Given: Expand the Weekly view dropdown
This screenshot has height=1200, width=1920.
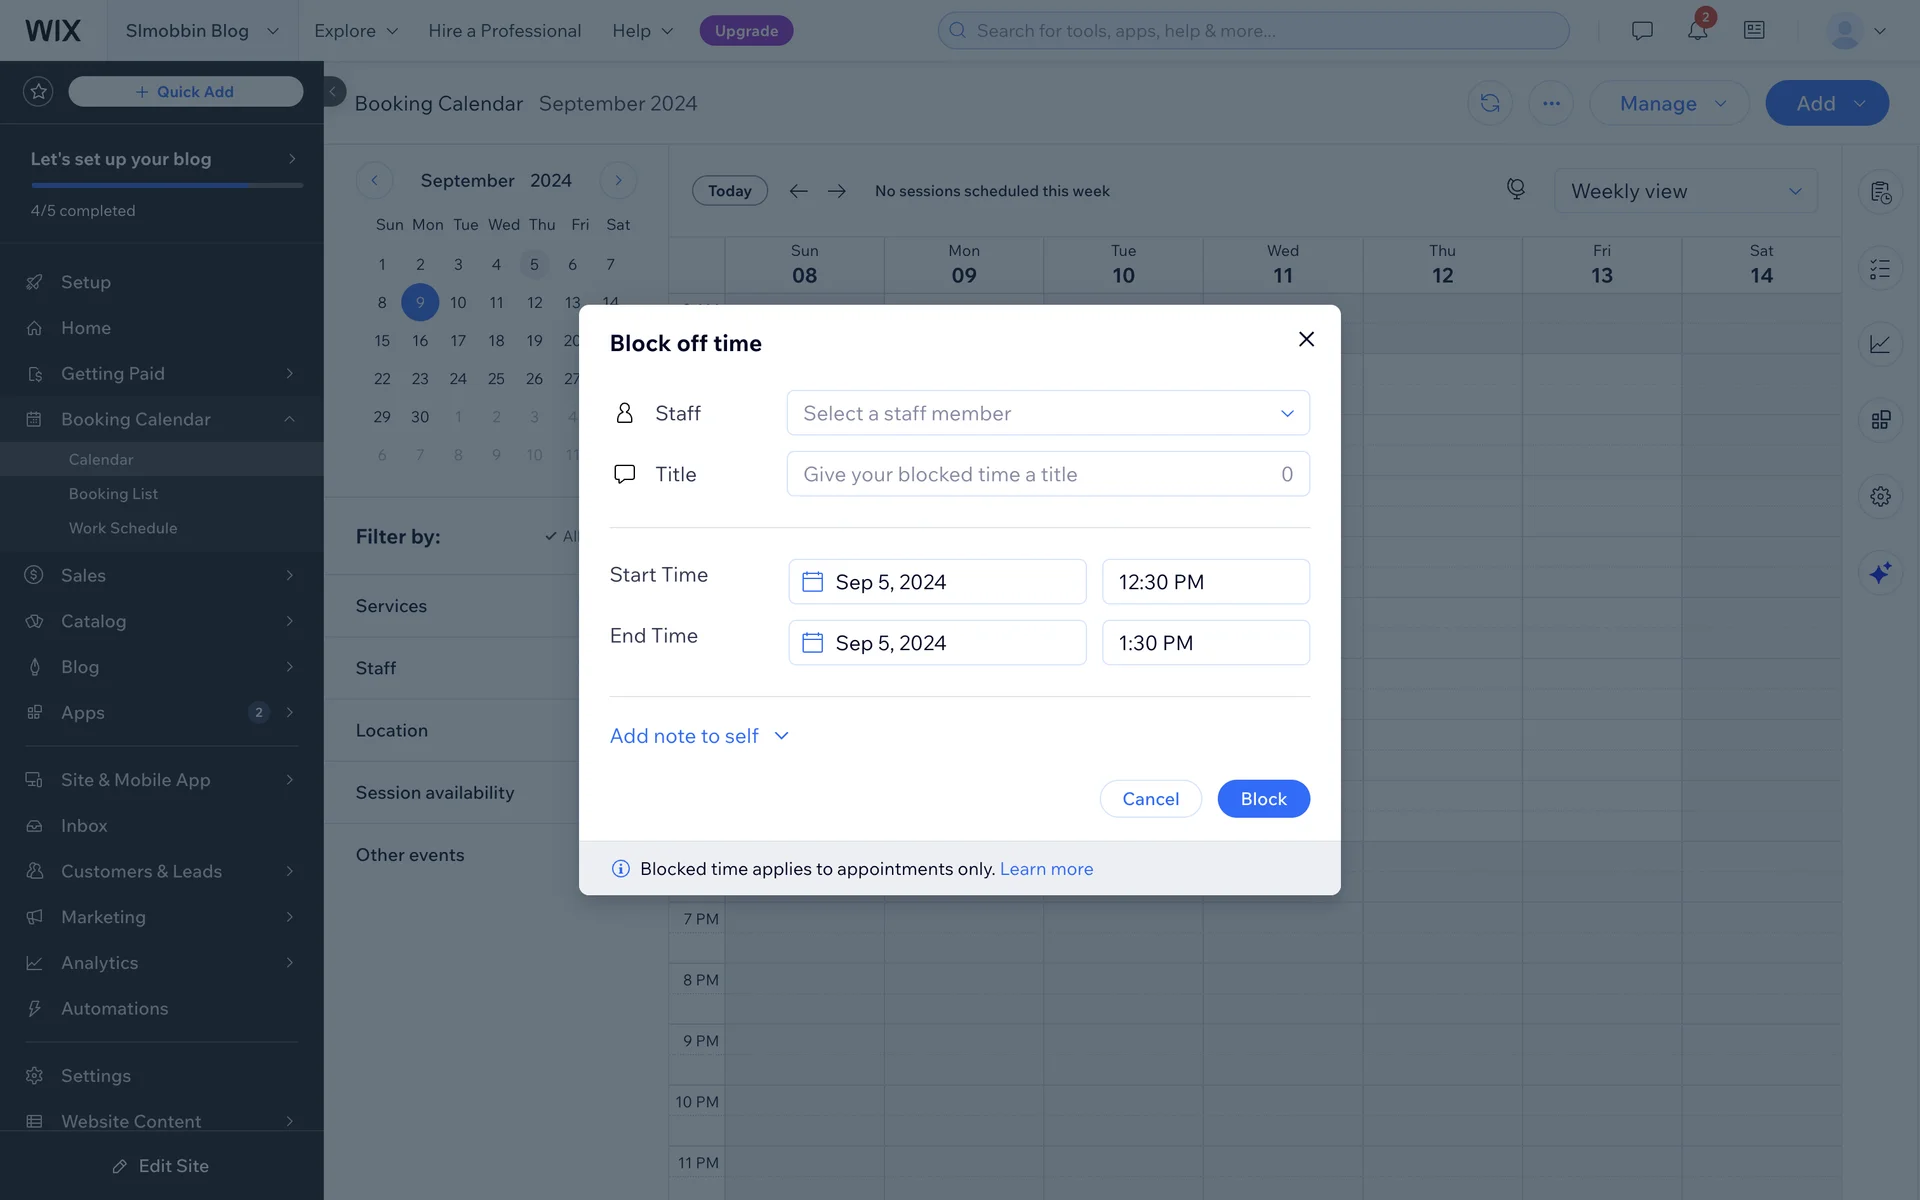Looking at the screenshot, I should [1685, 191].
